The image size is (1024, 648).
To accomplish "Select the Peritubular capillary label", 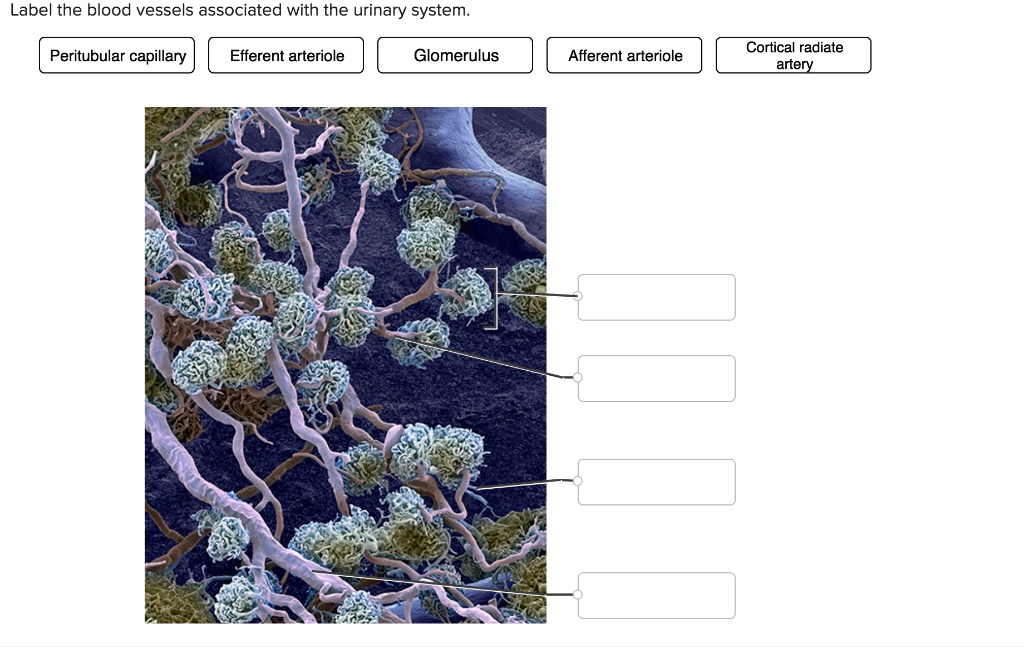I will 116,56.
